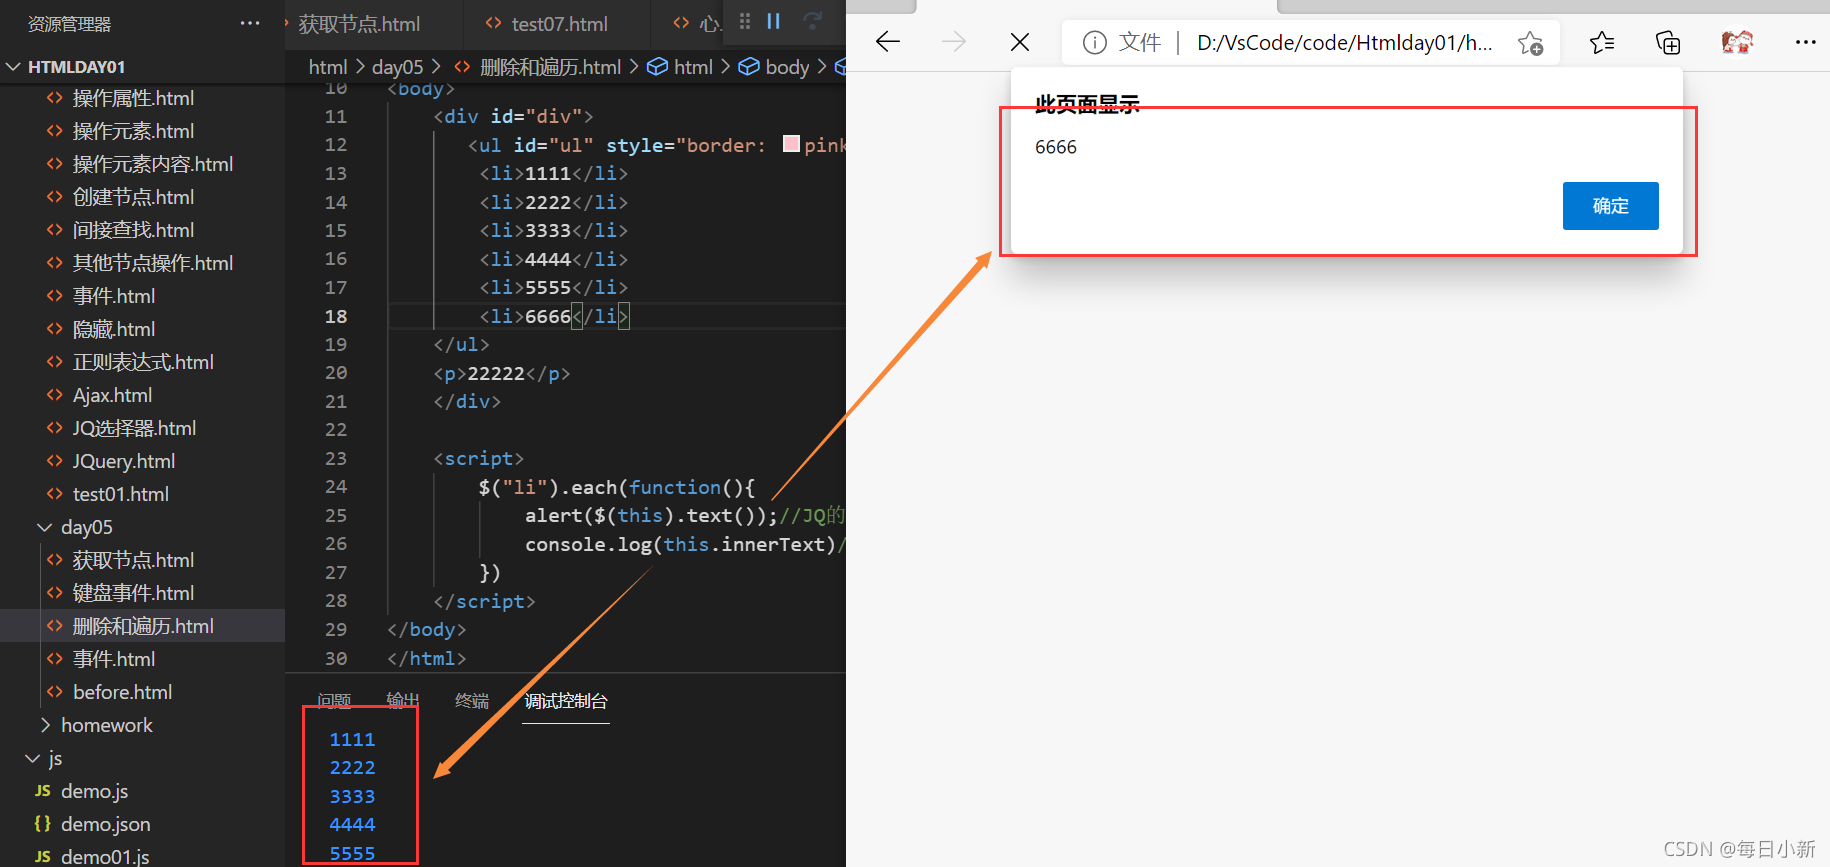Open the 终端 panel tab

(x=472, y=701)
